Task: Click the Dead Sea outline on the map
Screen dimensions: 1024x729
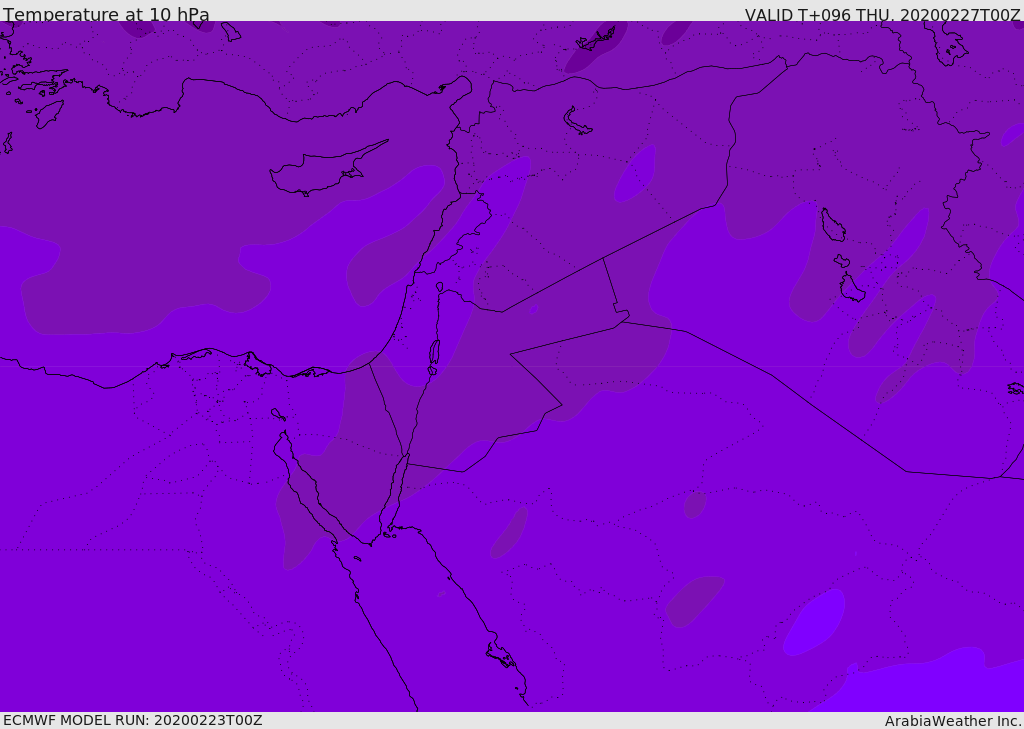Action: (x=434, y=357)
